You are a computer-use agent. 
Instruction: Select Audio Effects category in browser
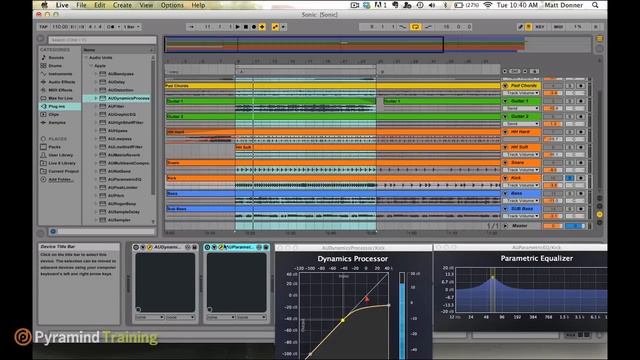(62, 82)
